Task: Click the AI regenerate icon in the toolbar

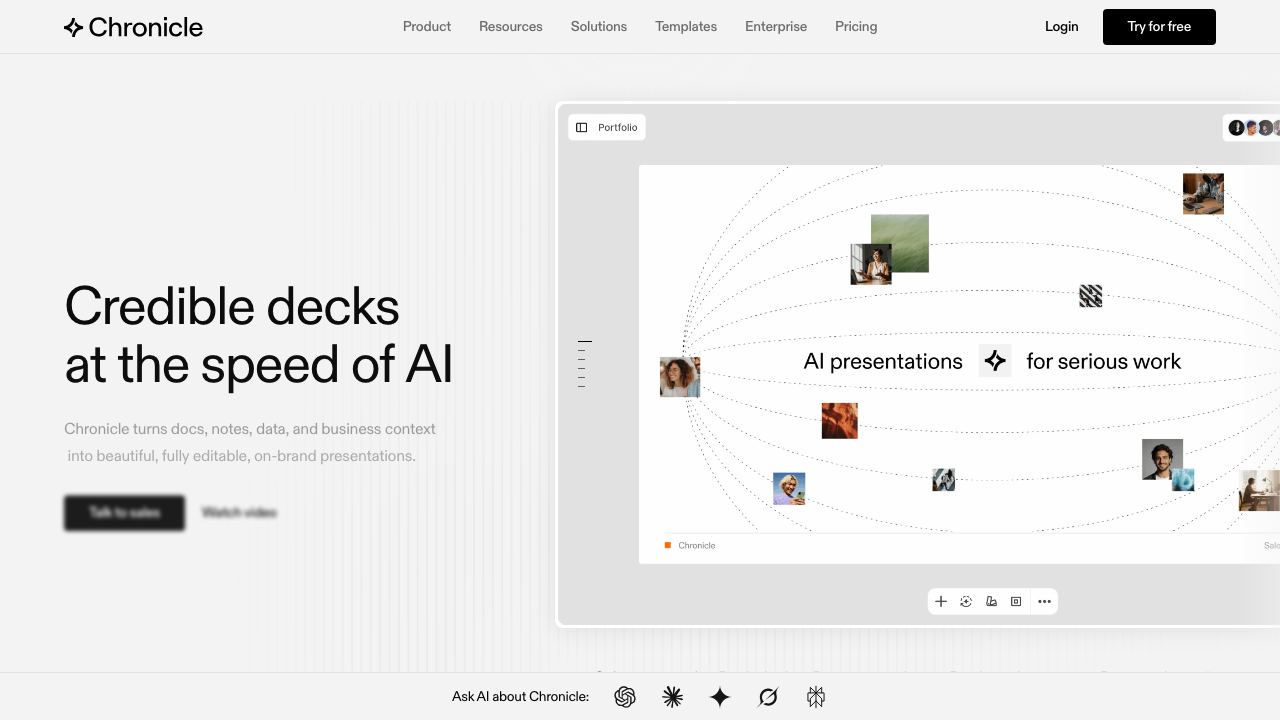Action: point(966,602)
